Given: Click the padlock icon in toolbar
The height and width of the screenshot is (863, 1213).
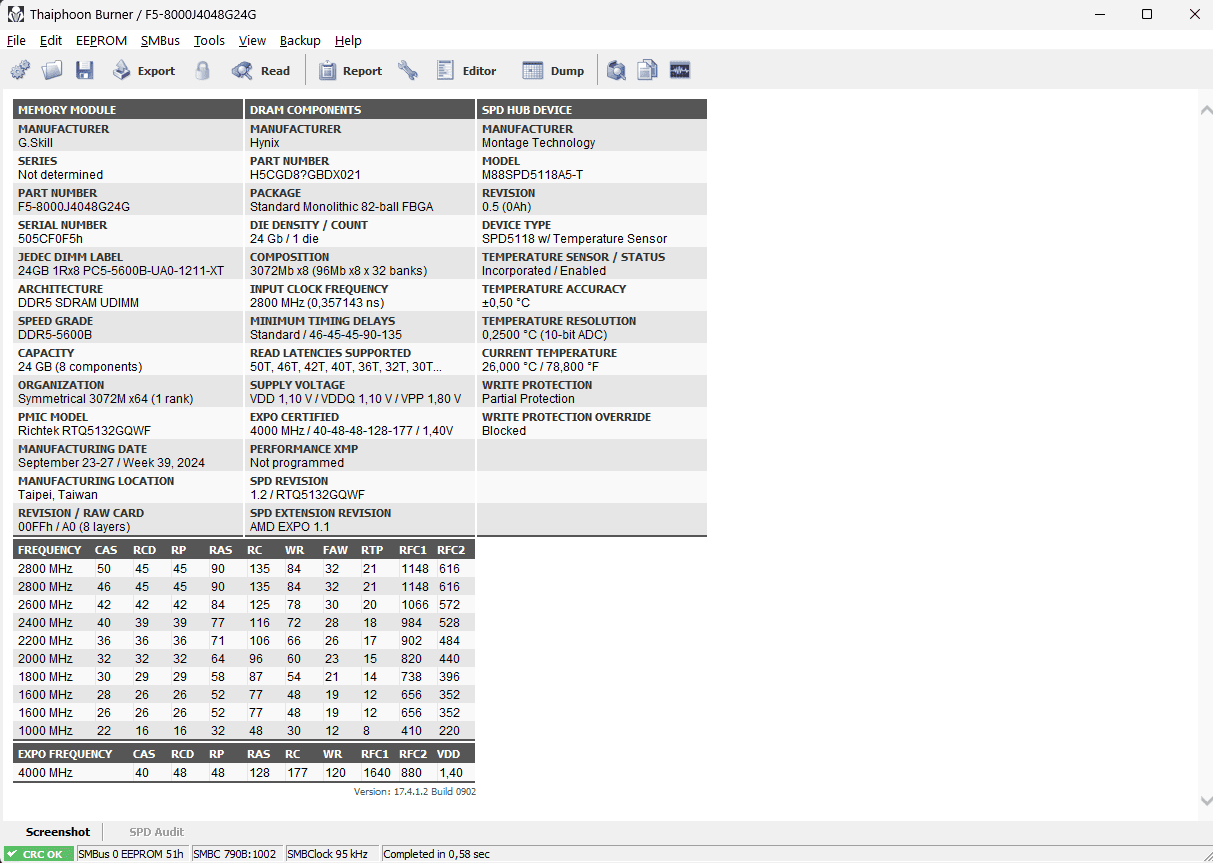Looking at the screenshot, I should [x=203, y=71].
